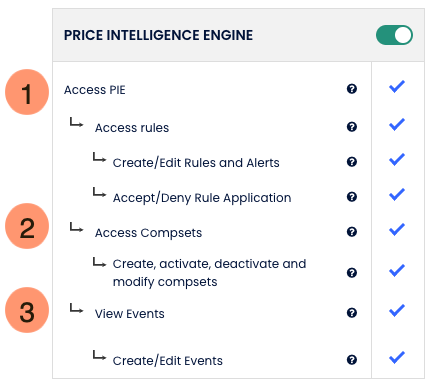The height and width of the screenshot is (388, 432).
Task: Show help for modify compsets permission
Action: coord(352,273)
